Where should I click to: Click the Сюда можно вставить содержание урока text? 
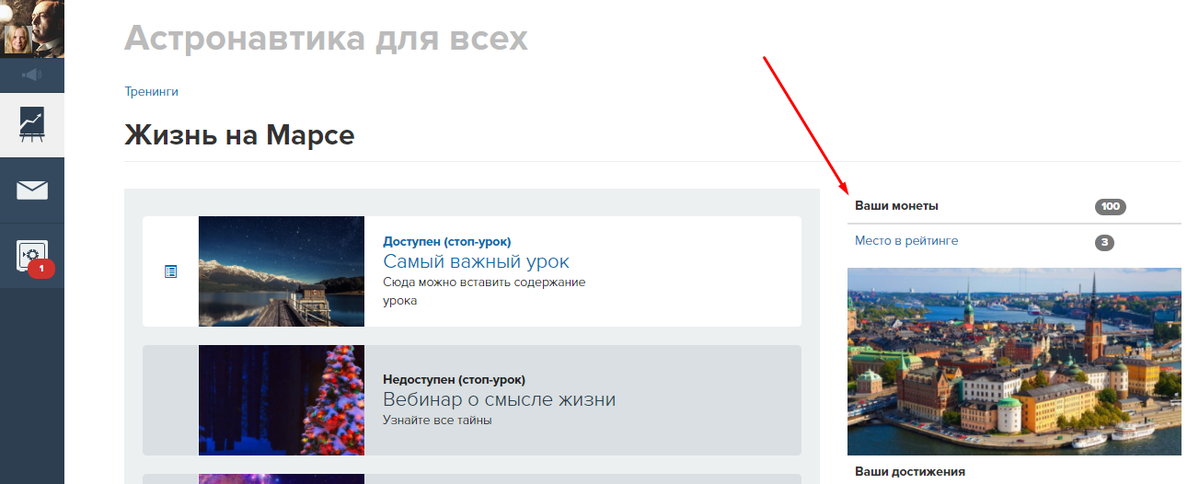(484, 291)
